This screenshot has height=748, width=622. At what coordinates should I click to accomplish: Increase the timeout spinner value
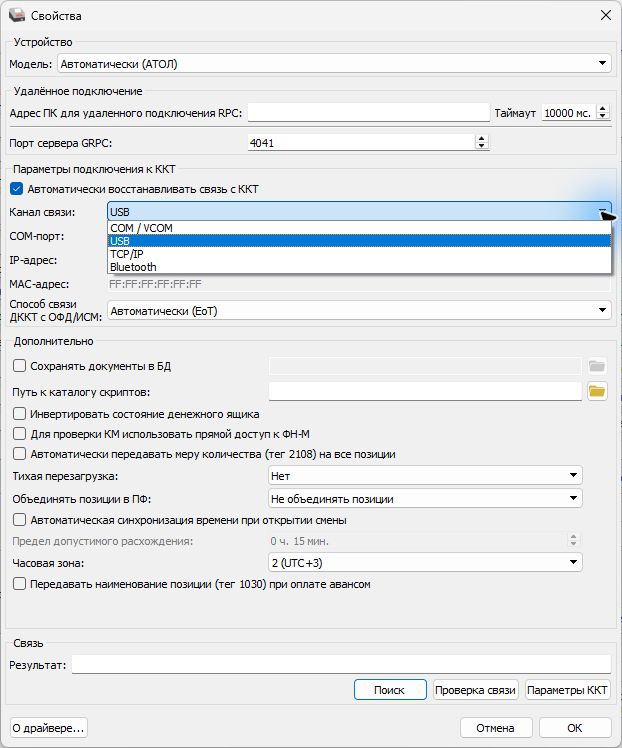tap(603, 109)
